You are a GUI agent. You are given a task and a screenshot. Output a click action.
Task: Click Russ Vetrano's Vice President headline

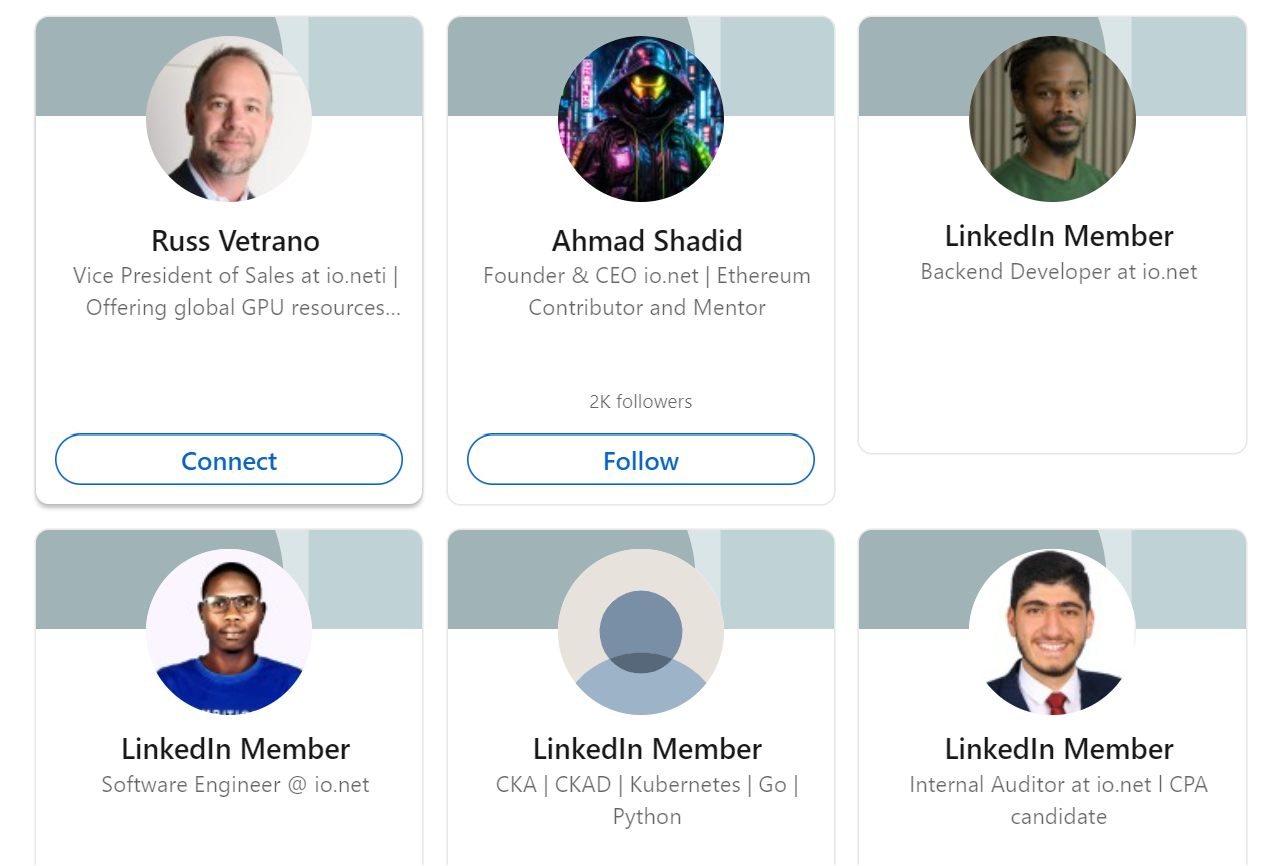point(234,291)
